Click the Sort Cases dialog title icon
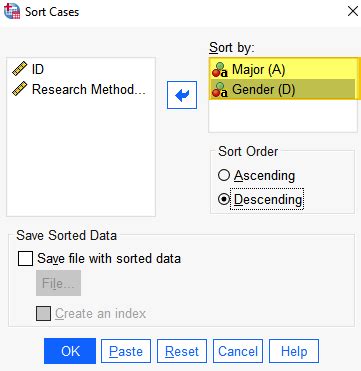 coord(12,11)
